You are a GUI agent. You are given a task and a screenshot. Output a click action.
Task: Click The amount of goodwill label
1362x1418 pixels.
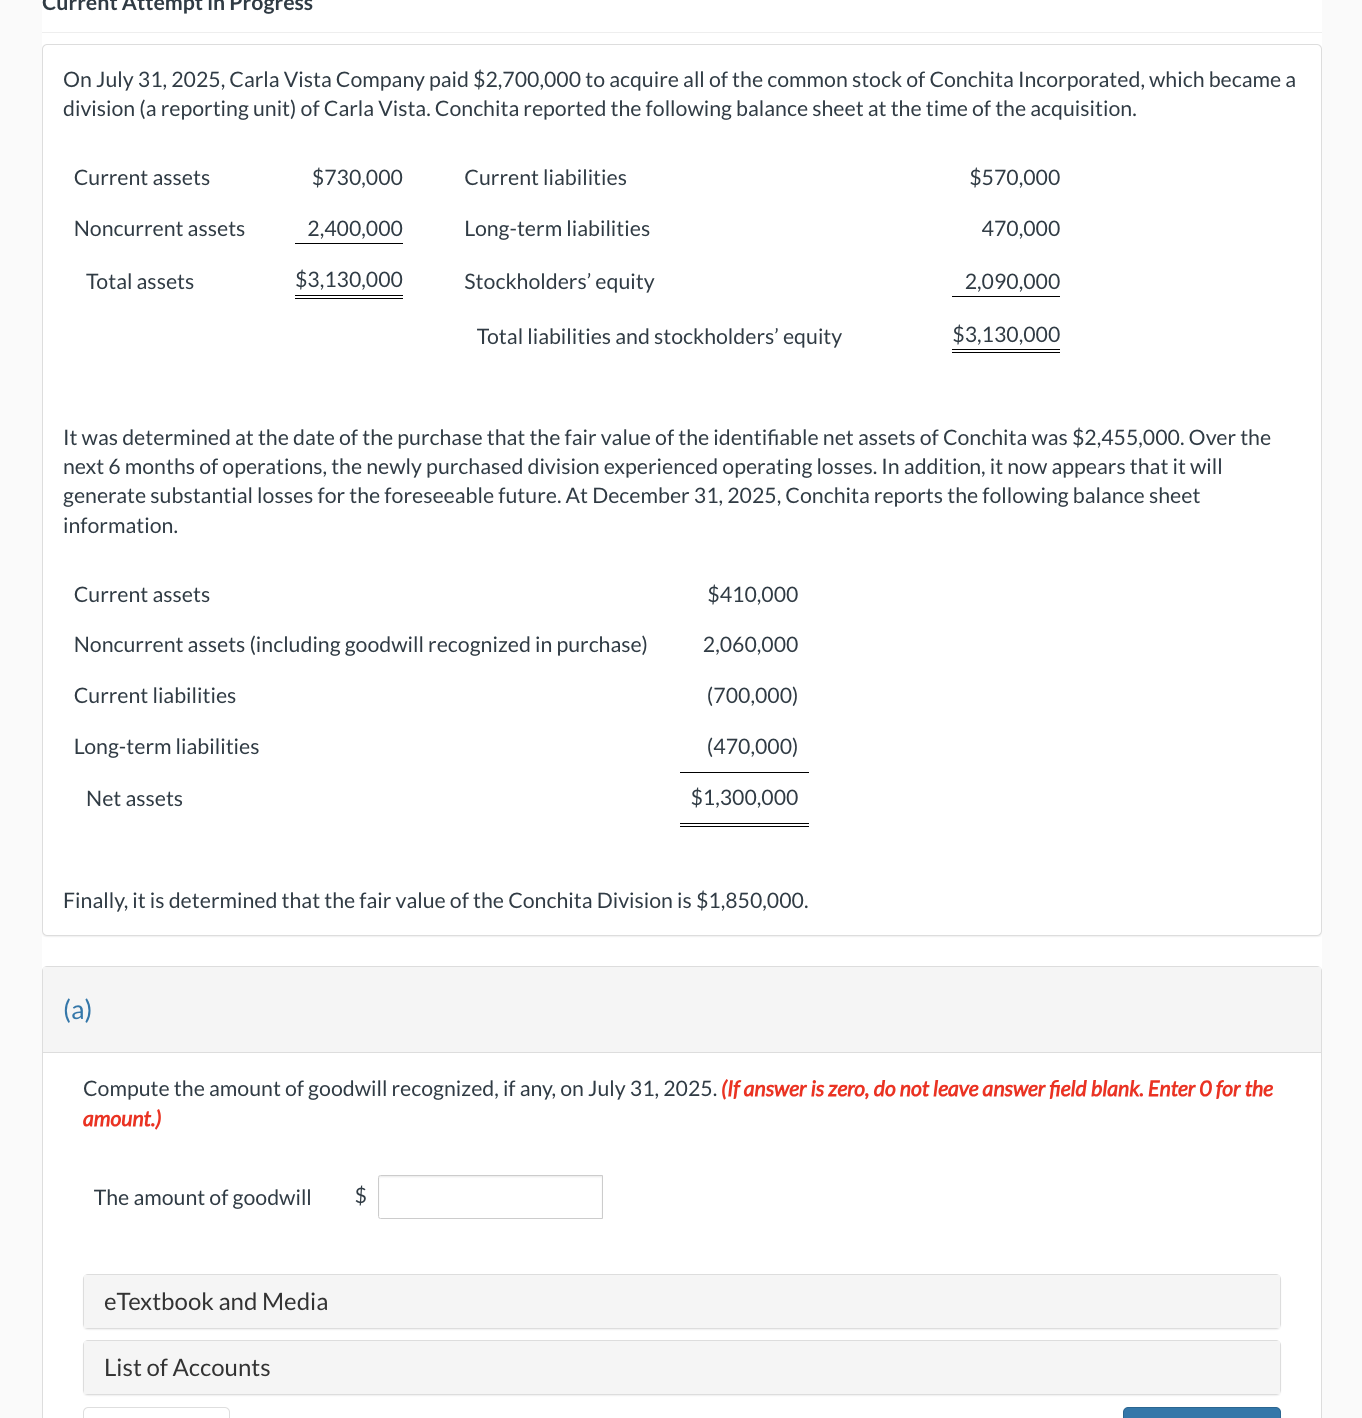tap(202, 1196)
